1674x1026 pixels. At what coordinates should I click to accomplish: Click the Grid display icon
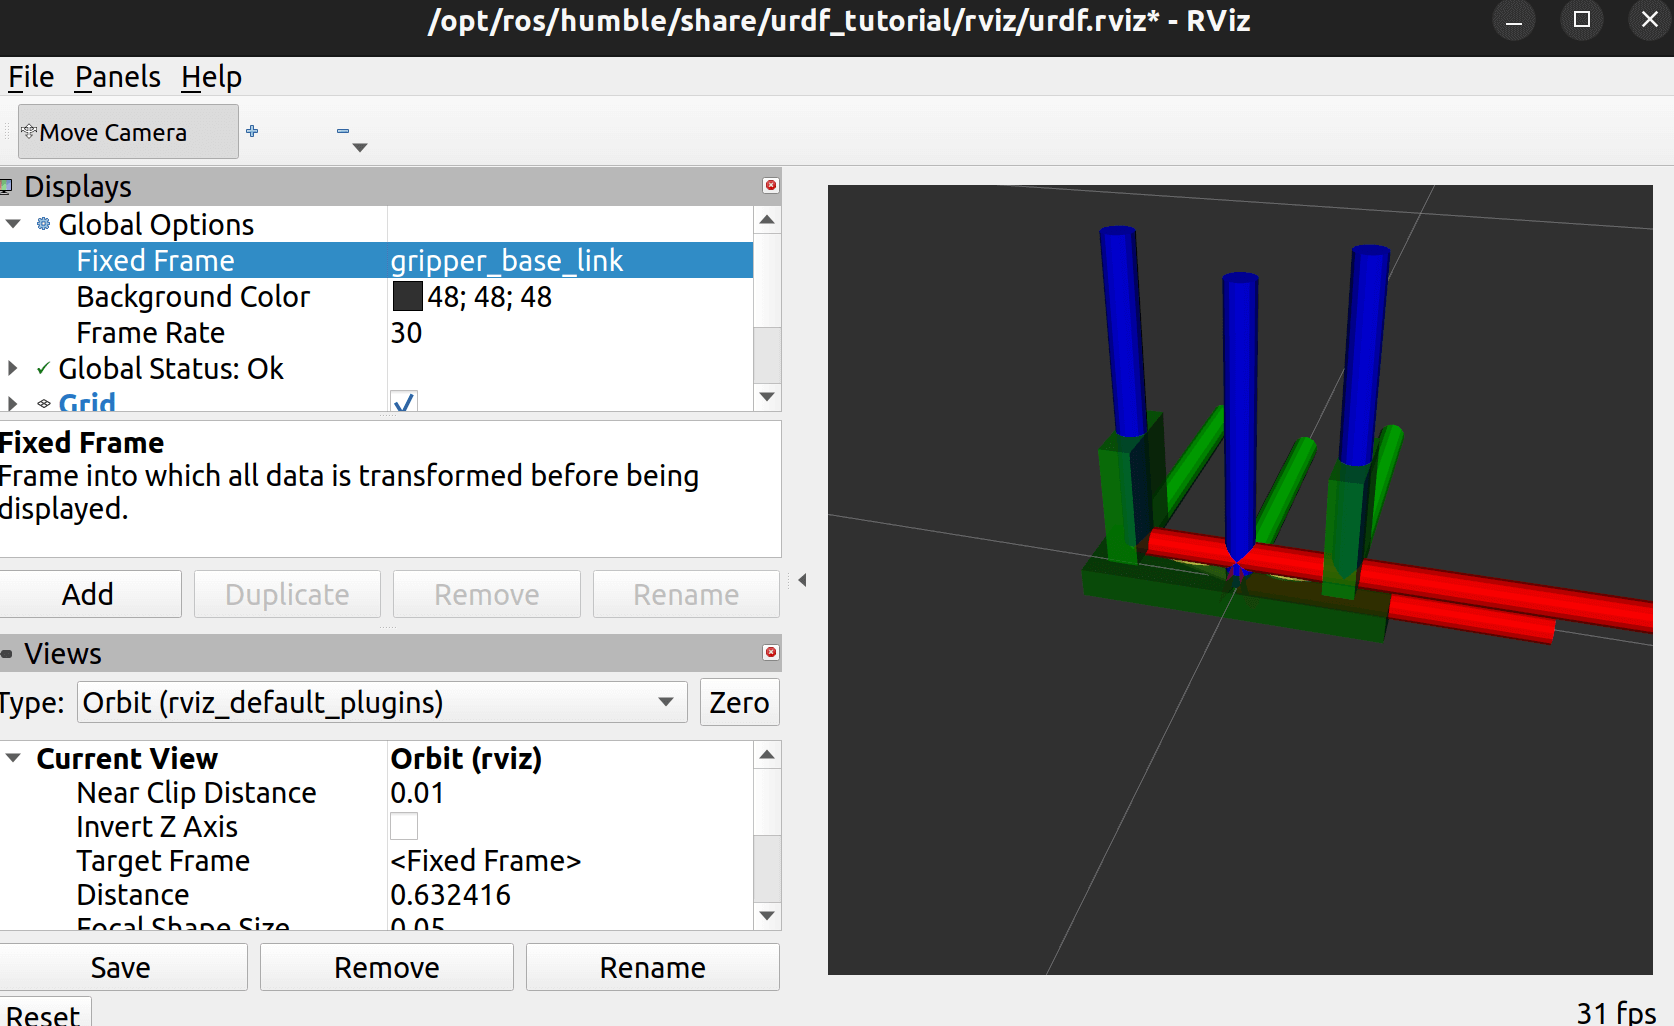pyautogui.click(x=43, y=404)
